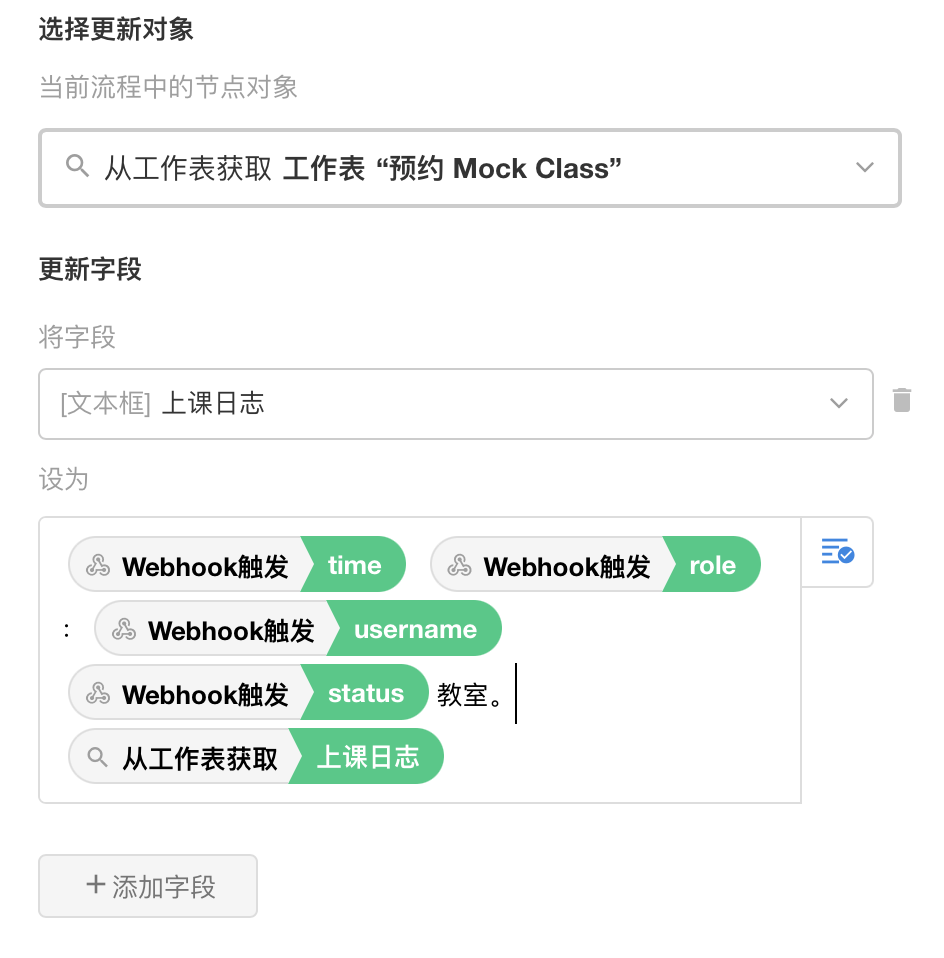Click webhook icon on the status tag
Screen dimensions: 944x958
[x=97, y=694]
